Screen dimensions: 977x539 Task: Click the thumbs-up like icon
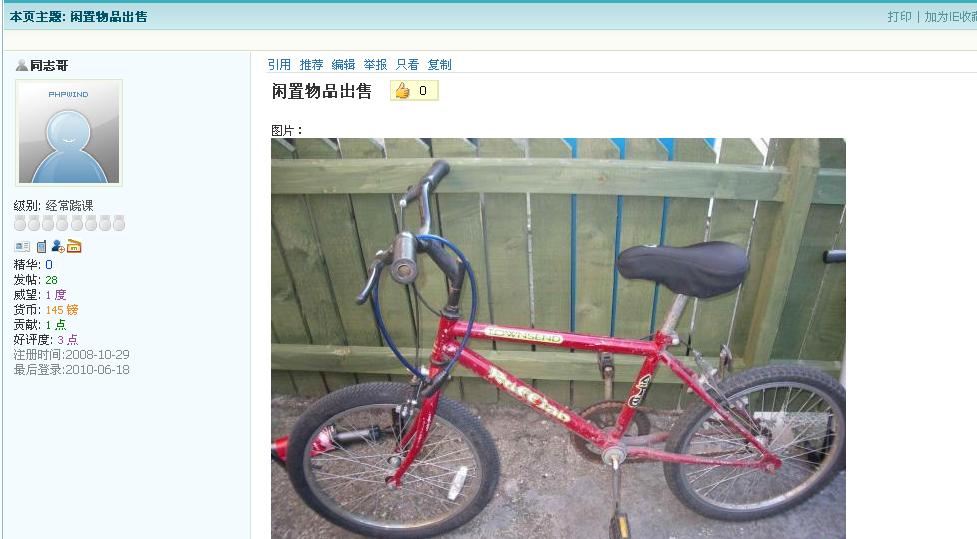coord(403,91)
